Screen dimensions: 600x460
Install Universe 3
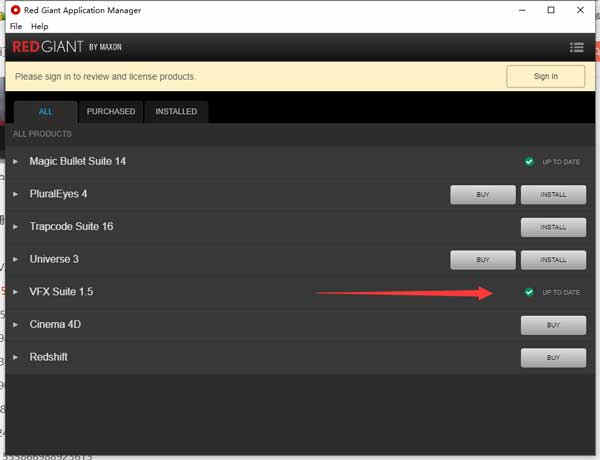pyautogui.click(x=553, y=260)
